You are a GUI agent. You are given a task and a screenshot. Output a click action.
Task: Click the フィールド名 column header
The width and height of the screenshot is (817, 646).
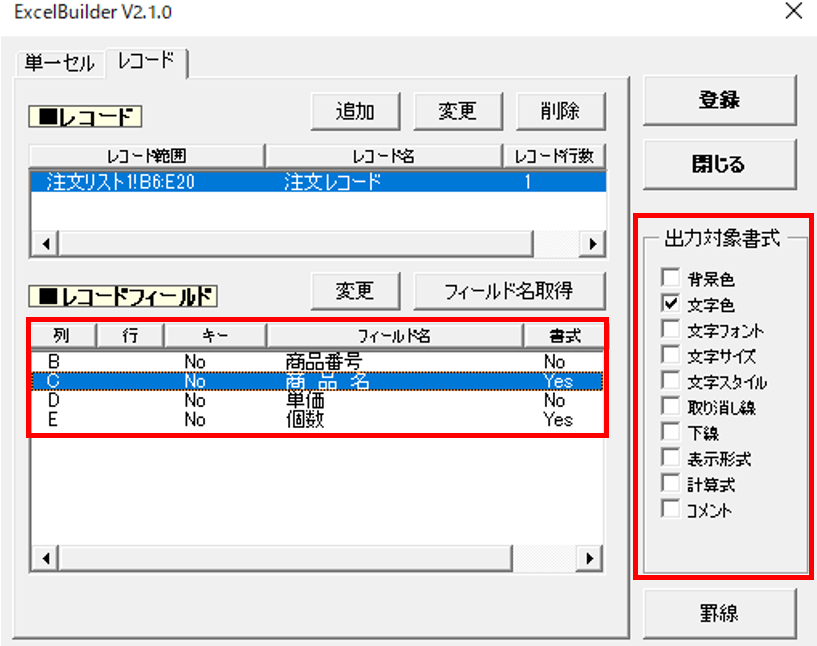pyautogui.click(x=394, y=336)
